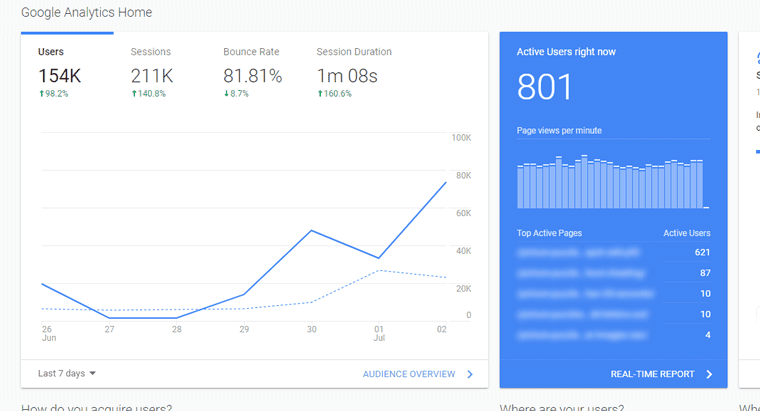Click the 81.81% bounce rate value
The height and width of the screenshot is (411, 760).
point(253,76)
